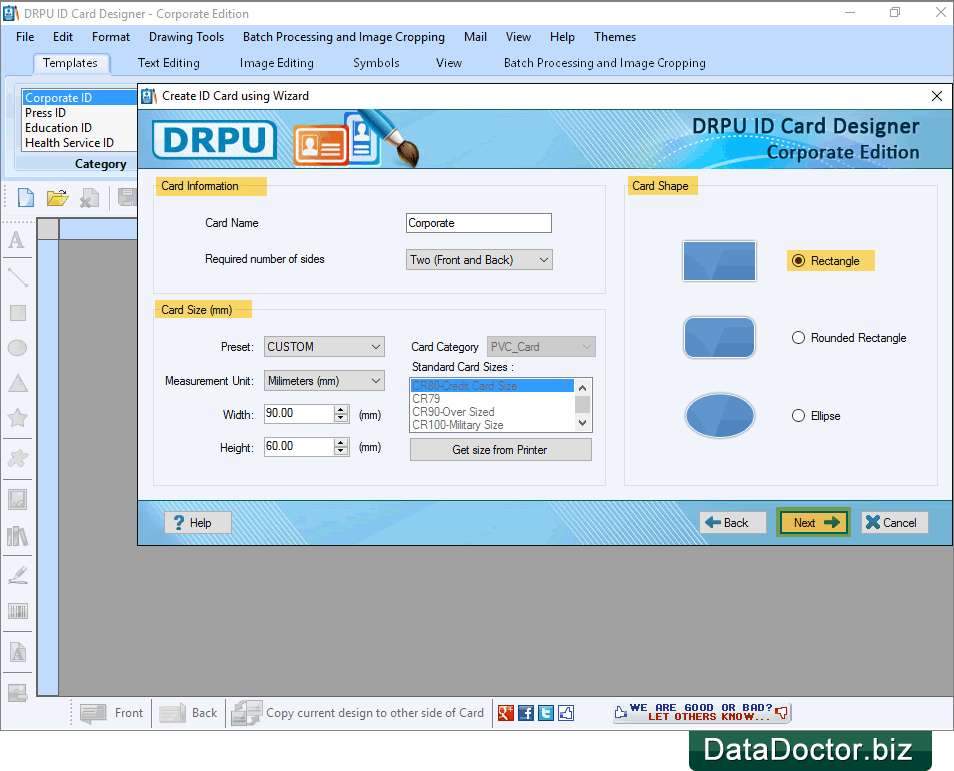This screenshot has width=954, height=771.
Task: Increase the Height value with up arrow
Action: (341, 442)
